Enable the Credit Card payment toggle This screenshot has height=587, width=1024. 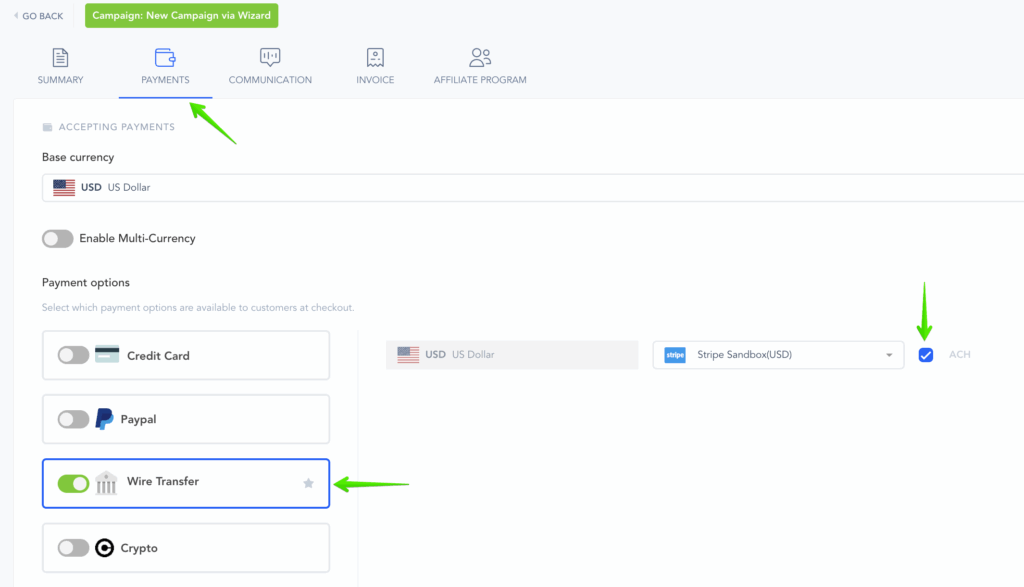point(73,355)
